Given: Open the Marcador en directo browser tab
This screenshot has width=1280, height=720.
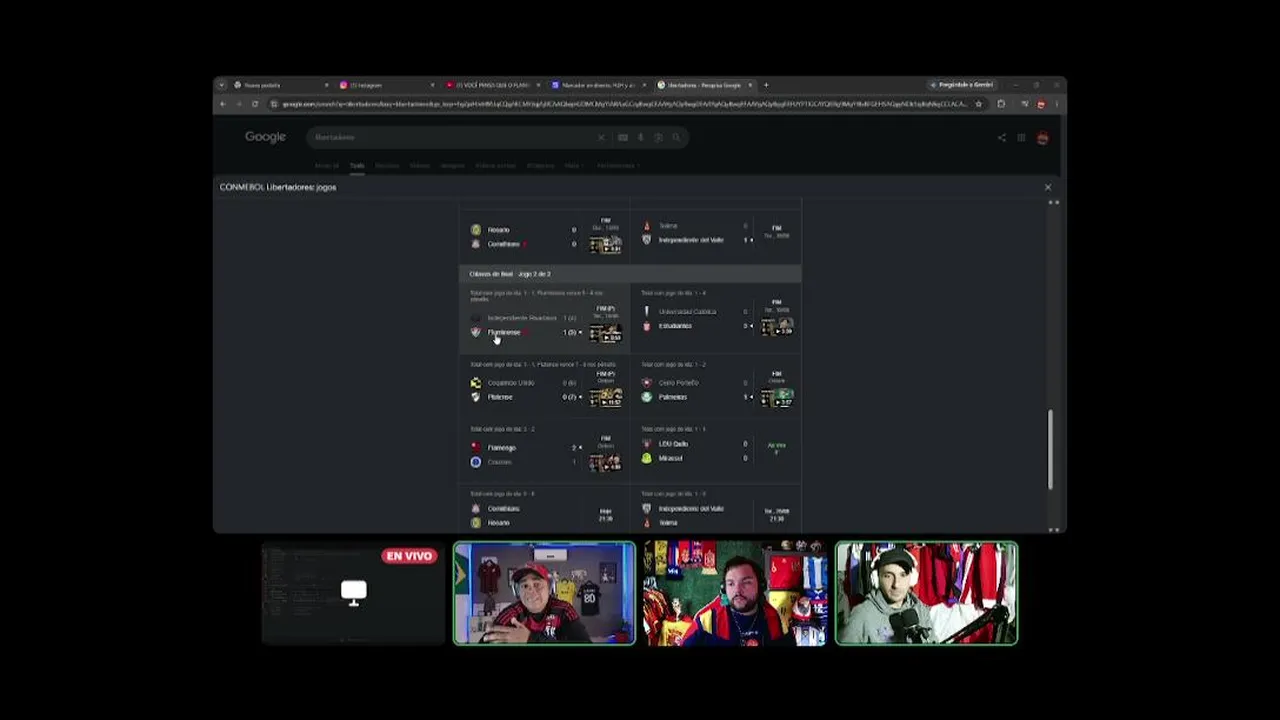Looking at the screenshot, I should click(x=600, y=85).
